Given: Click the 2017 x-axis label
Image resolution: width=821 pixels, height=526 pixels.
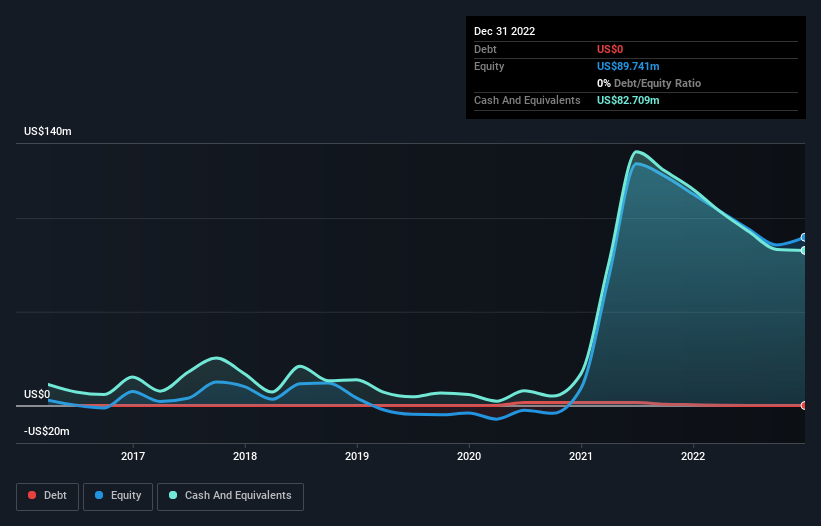Looking at the screenshot, I should (x=133, y=456).
